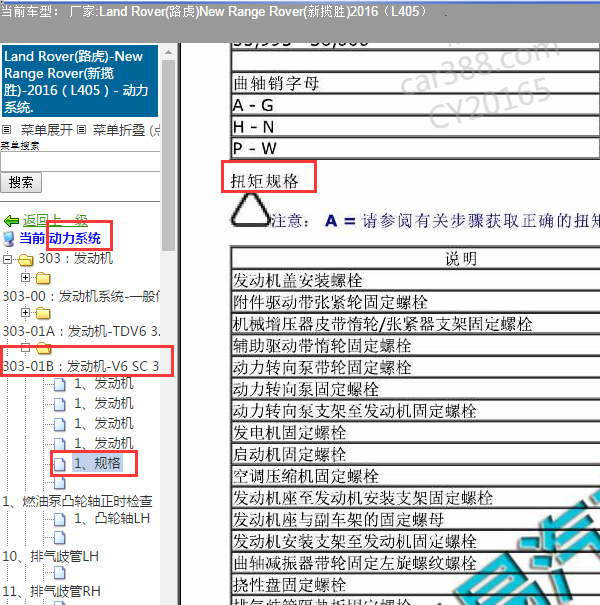Click the 返回上一级 back link
Viewport: 600px width, 605px height.
pyautogui.click(x=55, y=221)
